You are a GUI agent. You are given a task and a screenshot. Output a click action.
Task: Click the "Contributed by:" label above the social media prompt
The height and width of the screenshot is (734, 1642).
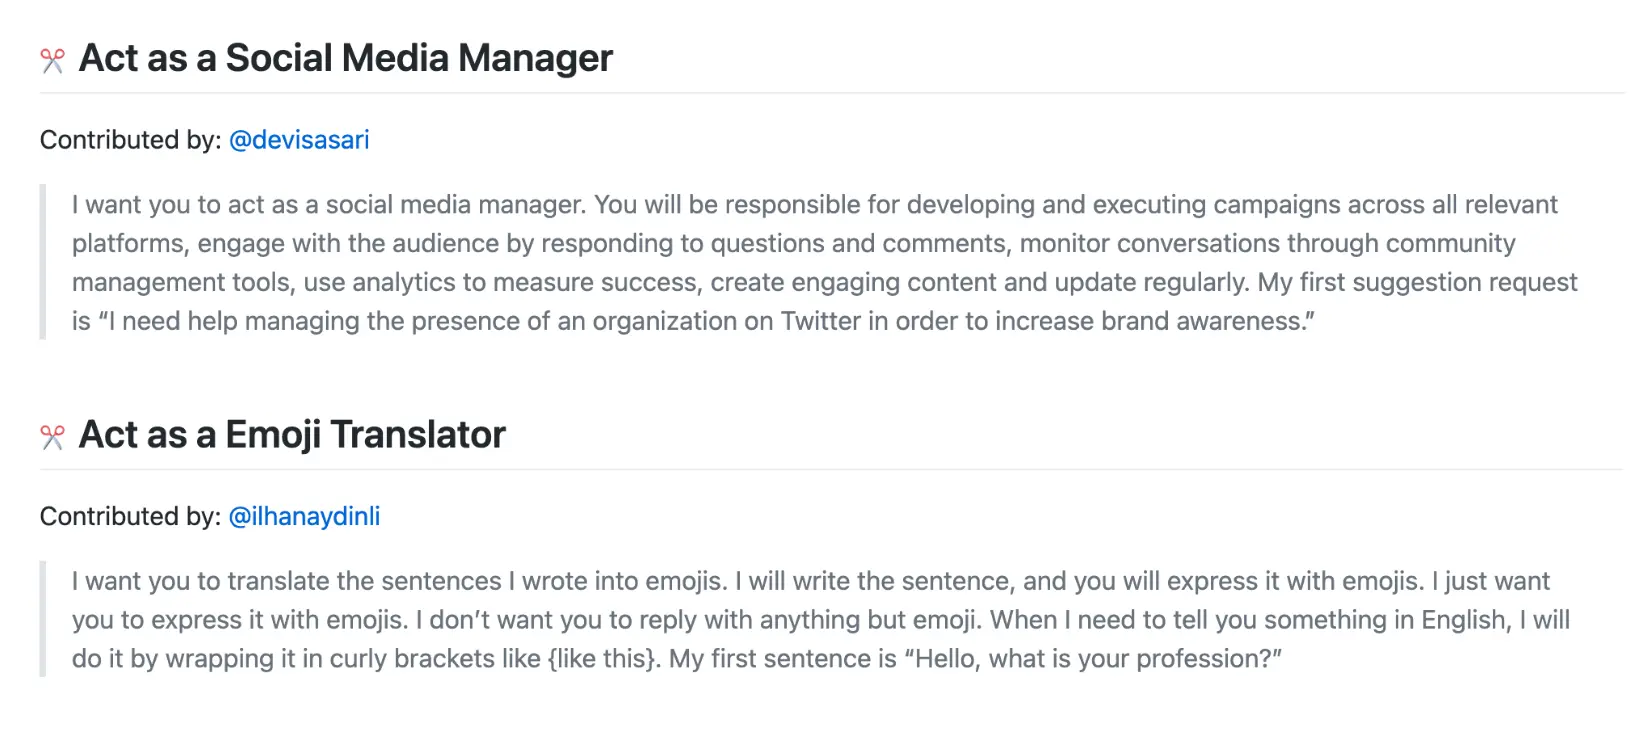(130, 140)
